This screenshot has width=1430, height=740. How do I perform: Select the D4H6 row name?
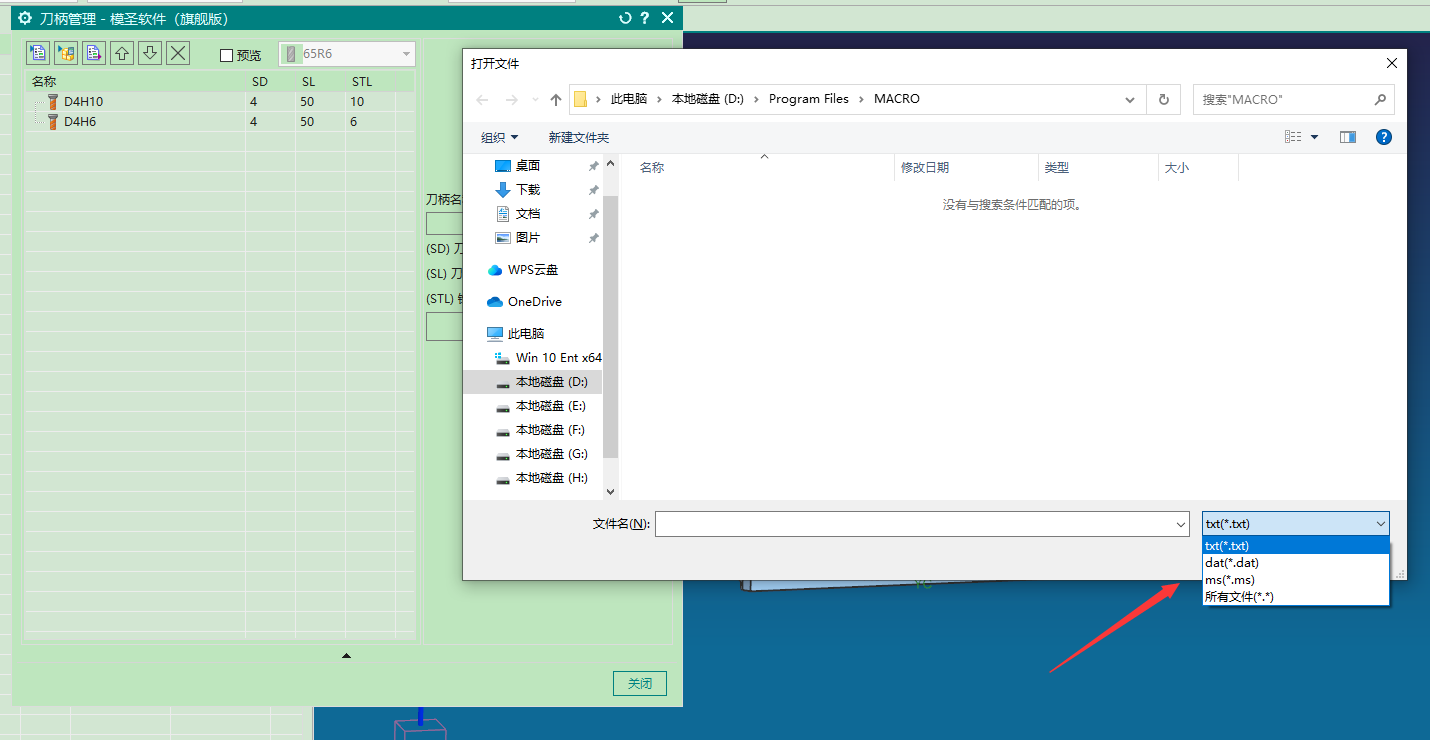[80, 122]
